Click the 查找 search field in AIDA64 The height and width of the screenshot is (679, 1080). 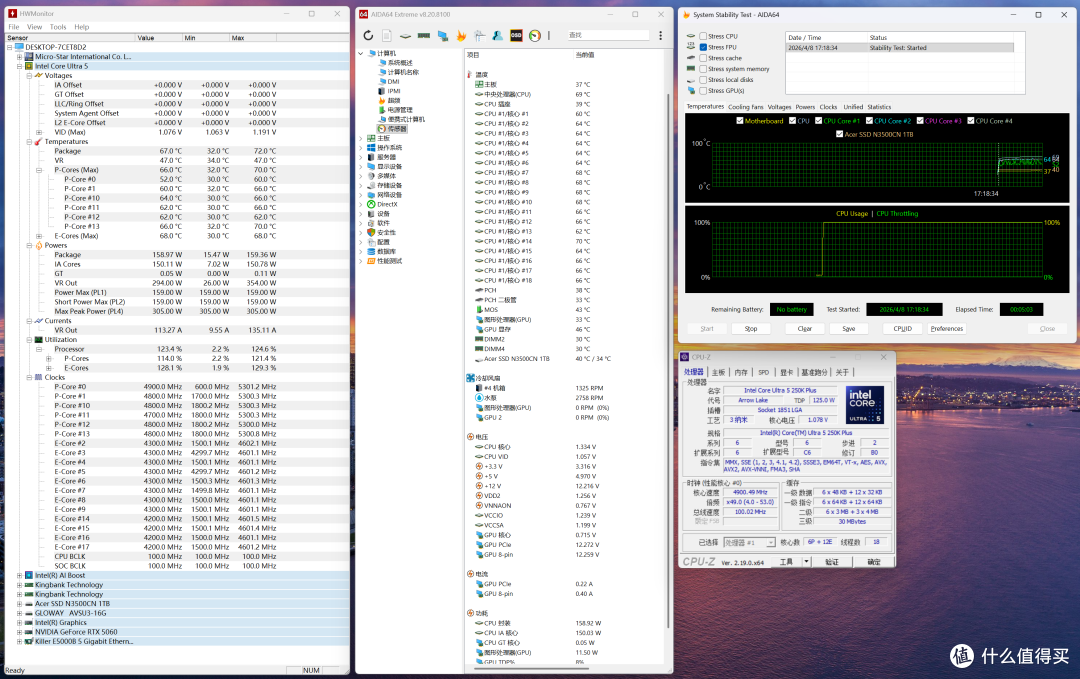[x=608, y=35]
